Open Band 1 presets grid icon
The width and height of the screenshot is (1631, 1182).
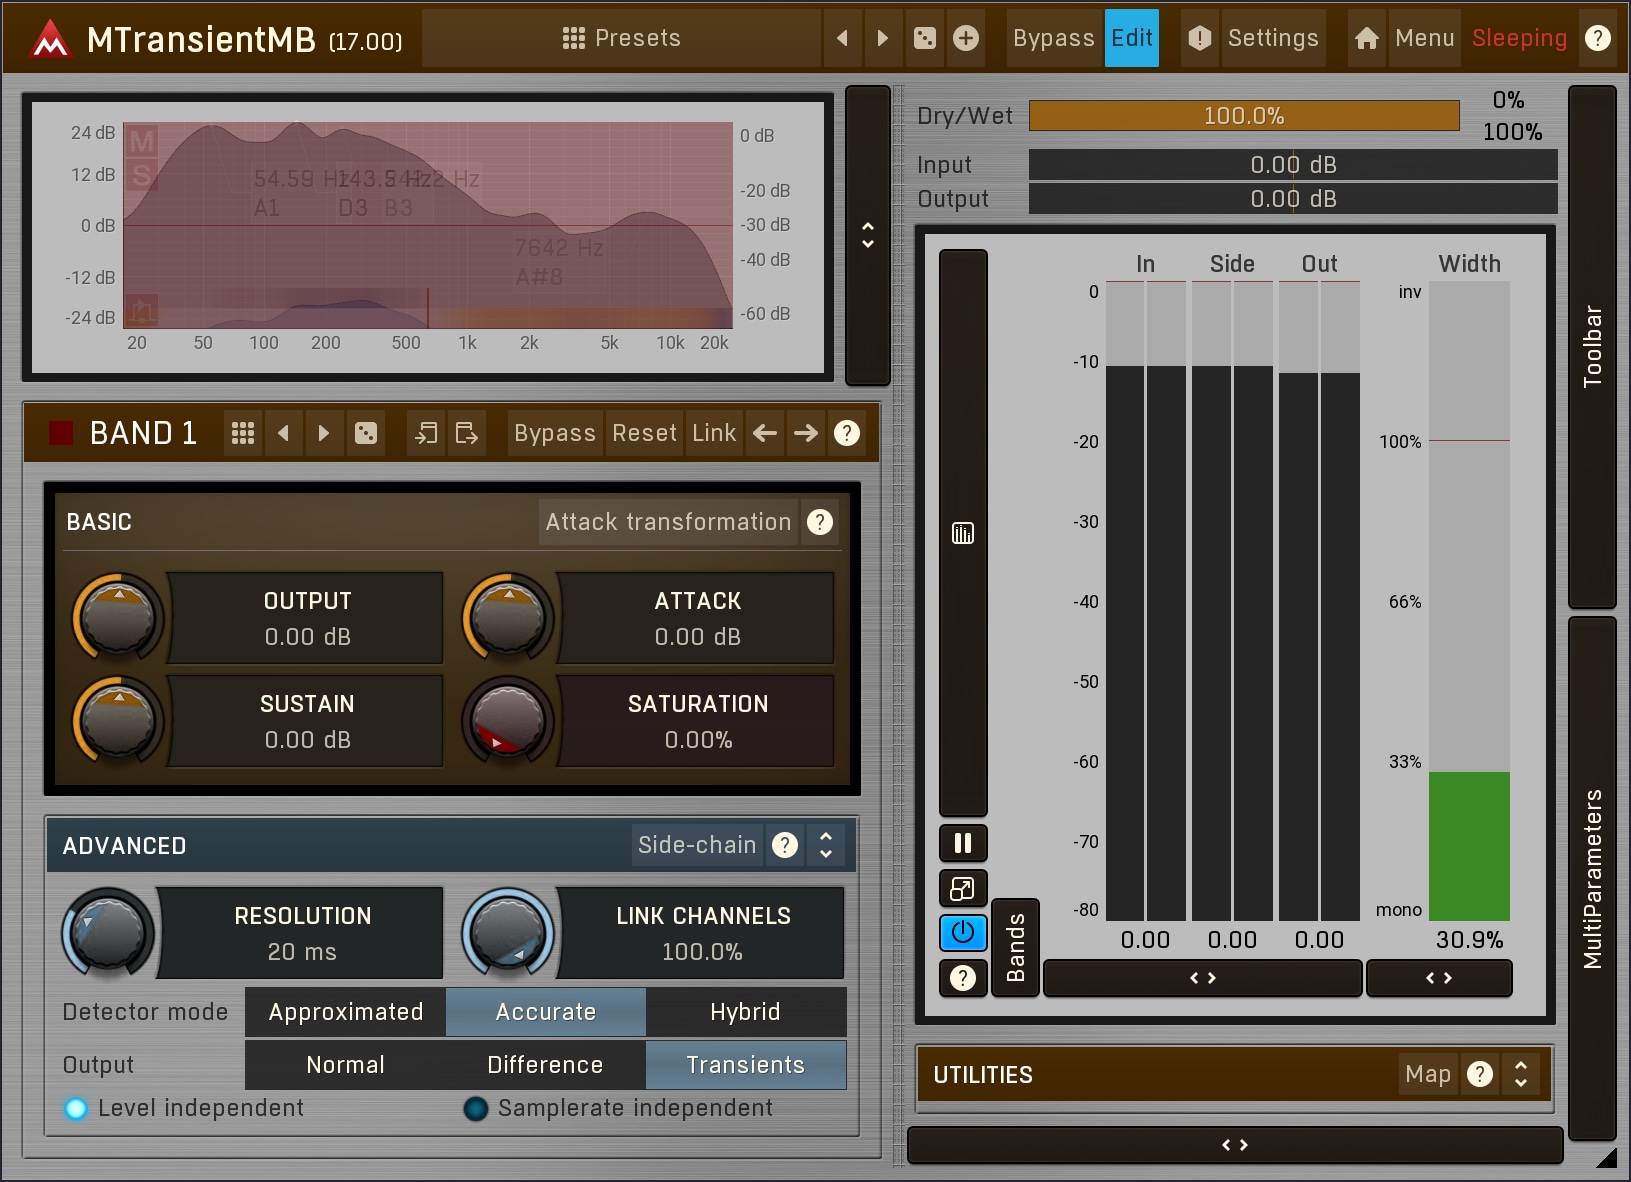[x=243, y=433]
